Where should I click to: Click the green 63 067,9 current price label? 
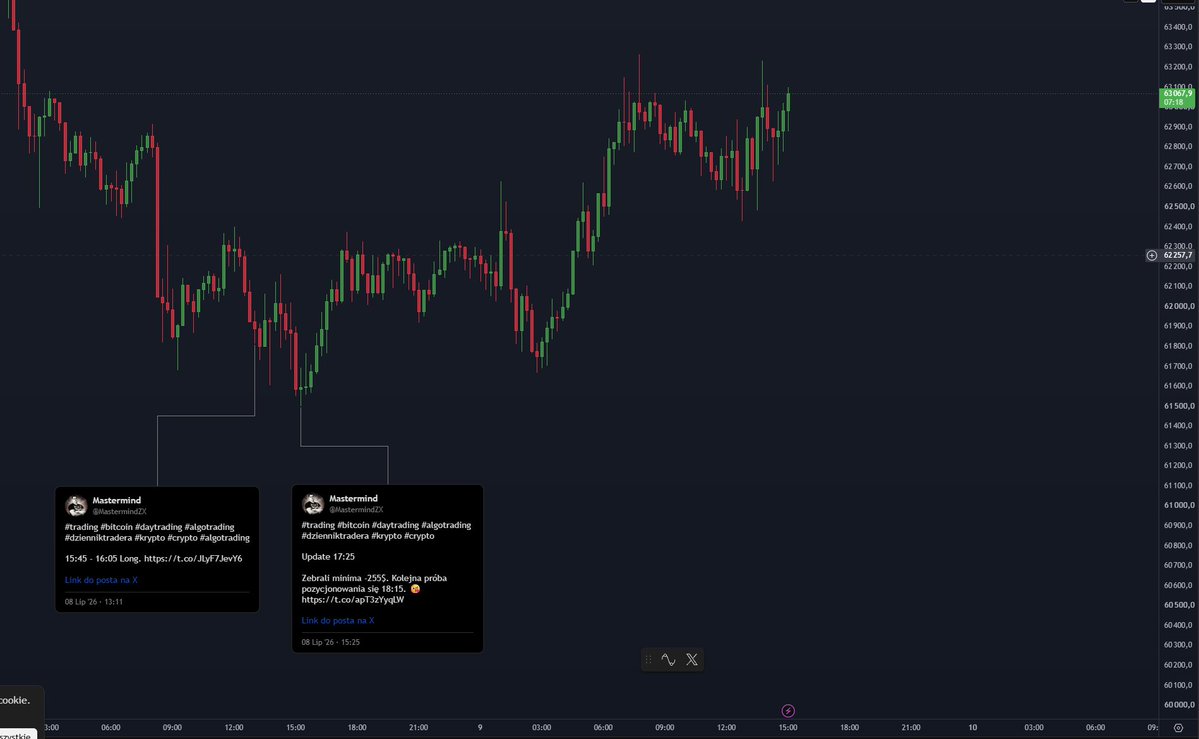1178,97
